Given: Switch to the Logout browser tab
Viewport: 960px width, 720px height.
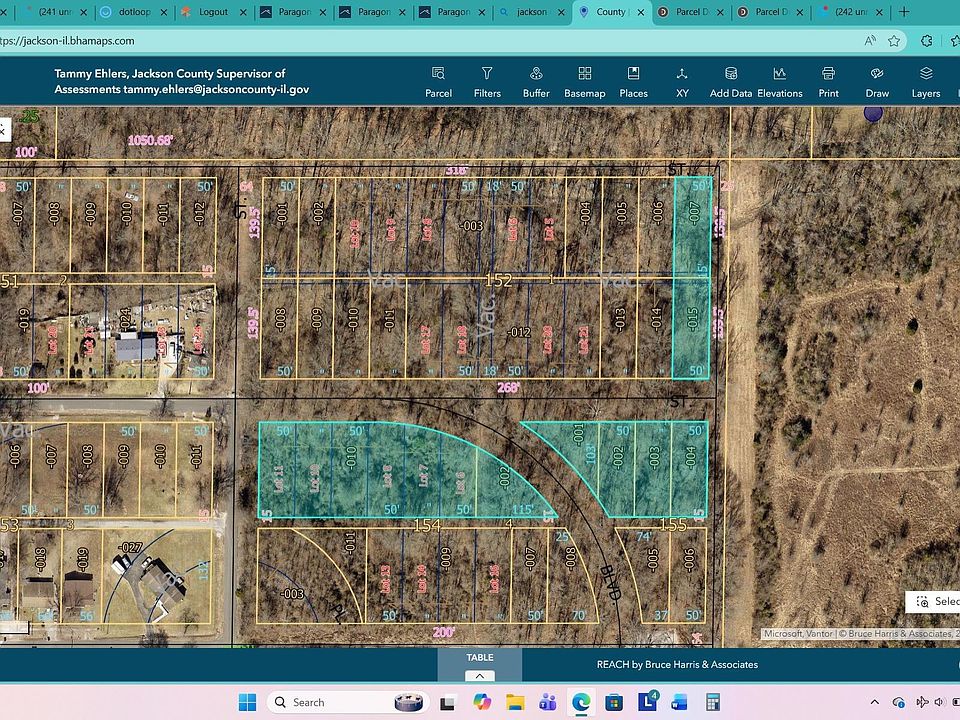Looking at the screenshot, I should coord(208,12).
